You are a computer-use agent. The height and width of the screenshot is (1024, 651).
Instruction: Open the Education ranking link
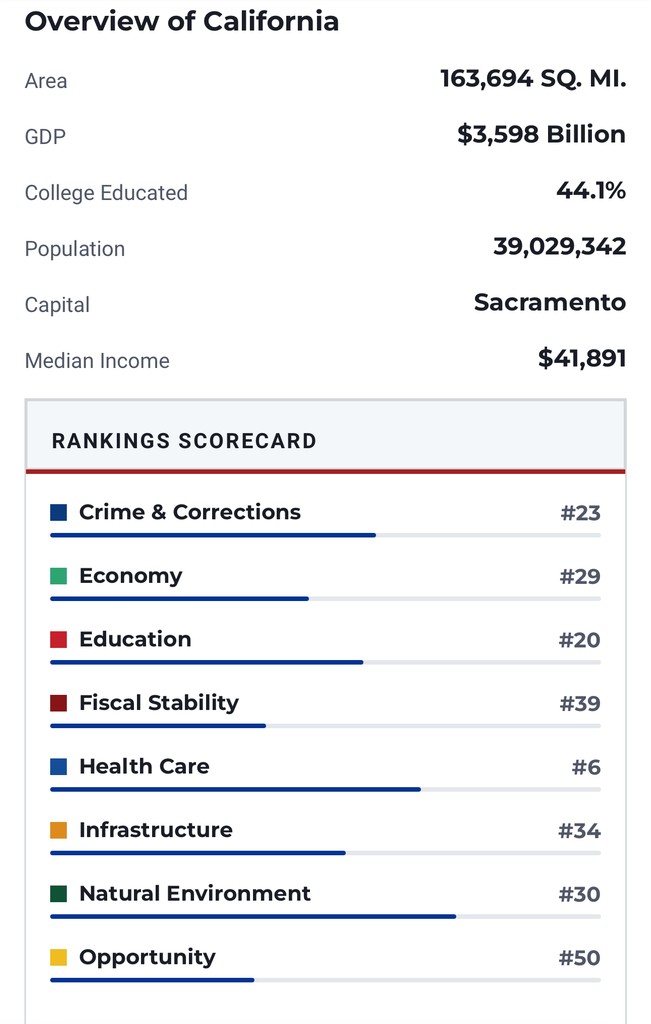135,639
